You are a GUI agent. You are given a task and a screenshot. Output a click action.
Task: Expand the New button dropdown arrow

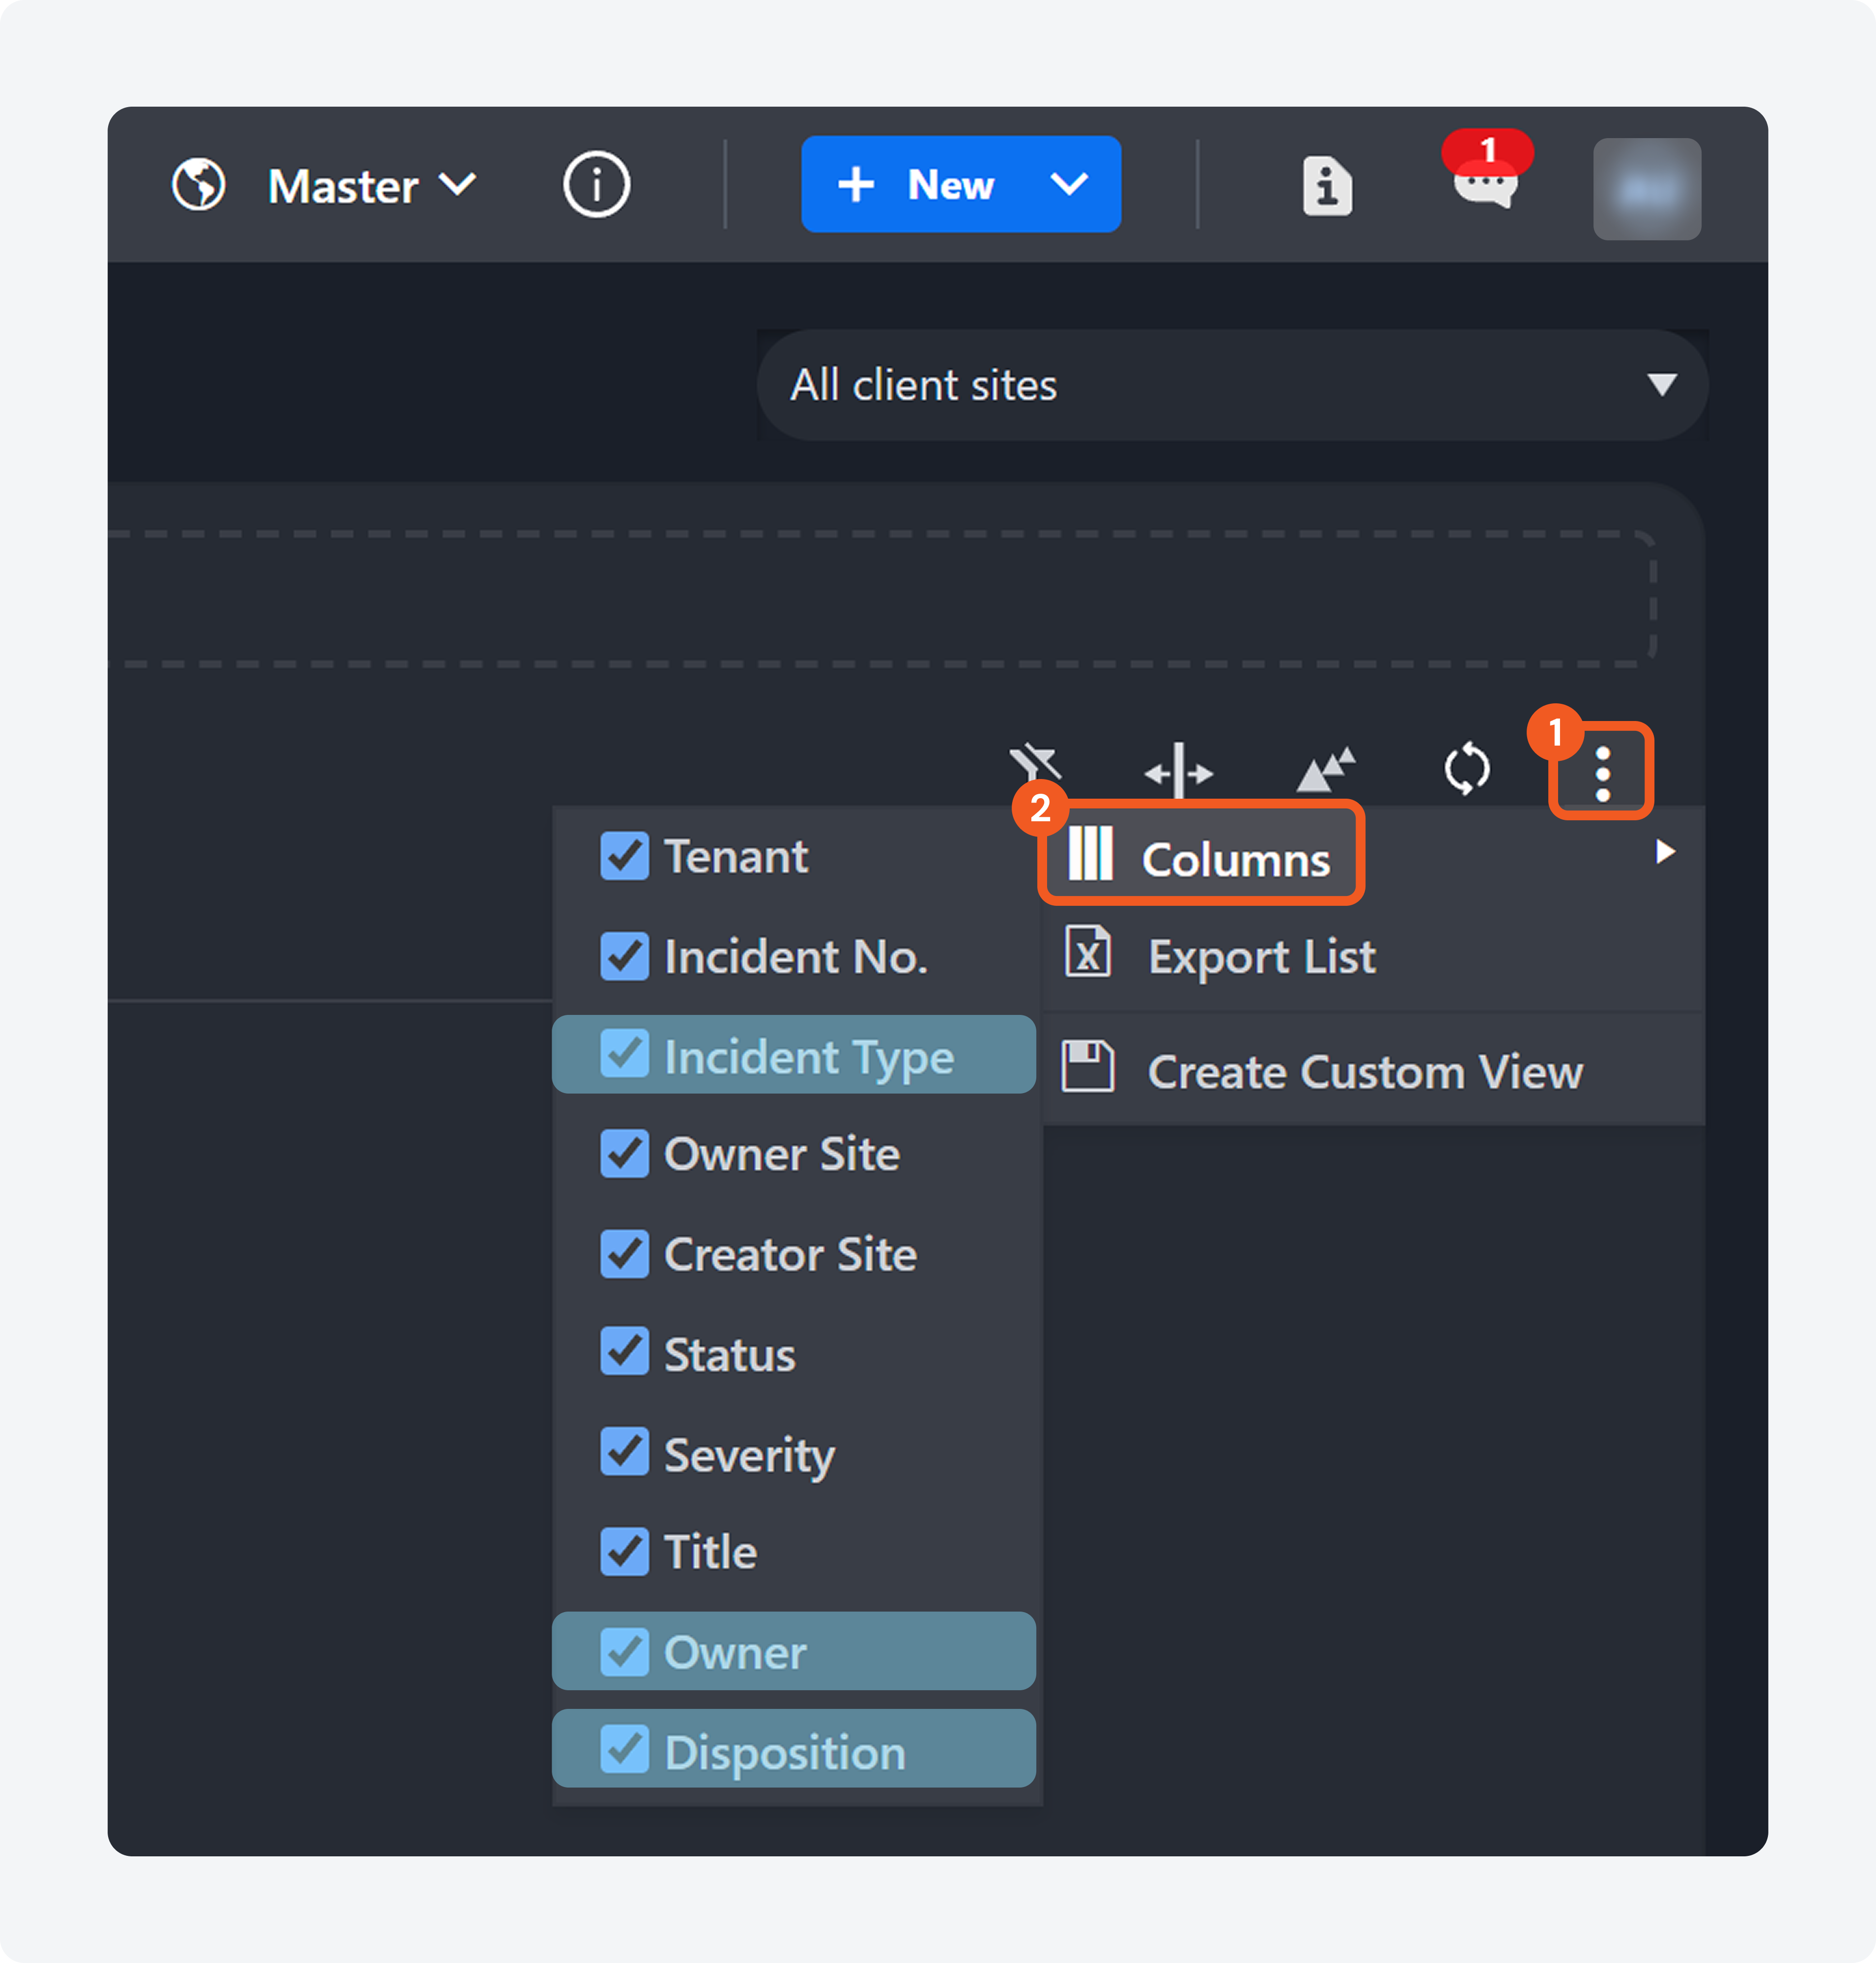pos(1069,185)
